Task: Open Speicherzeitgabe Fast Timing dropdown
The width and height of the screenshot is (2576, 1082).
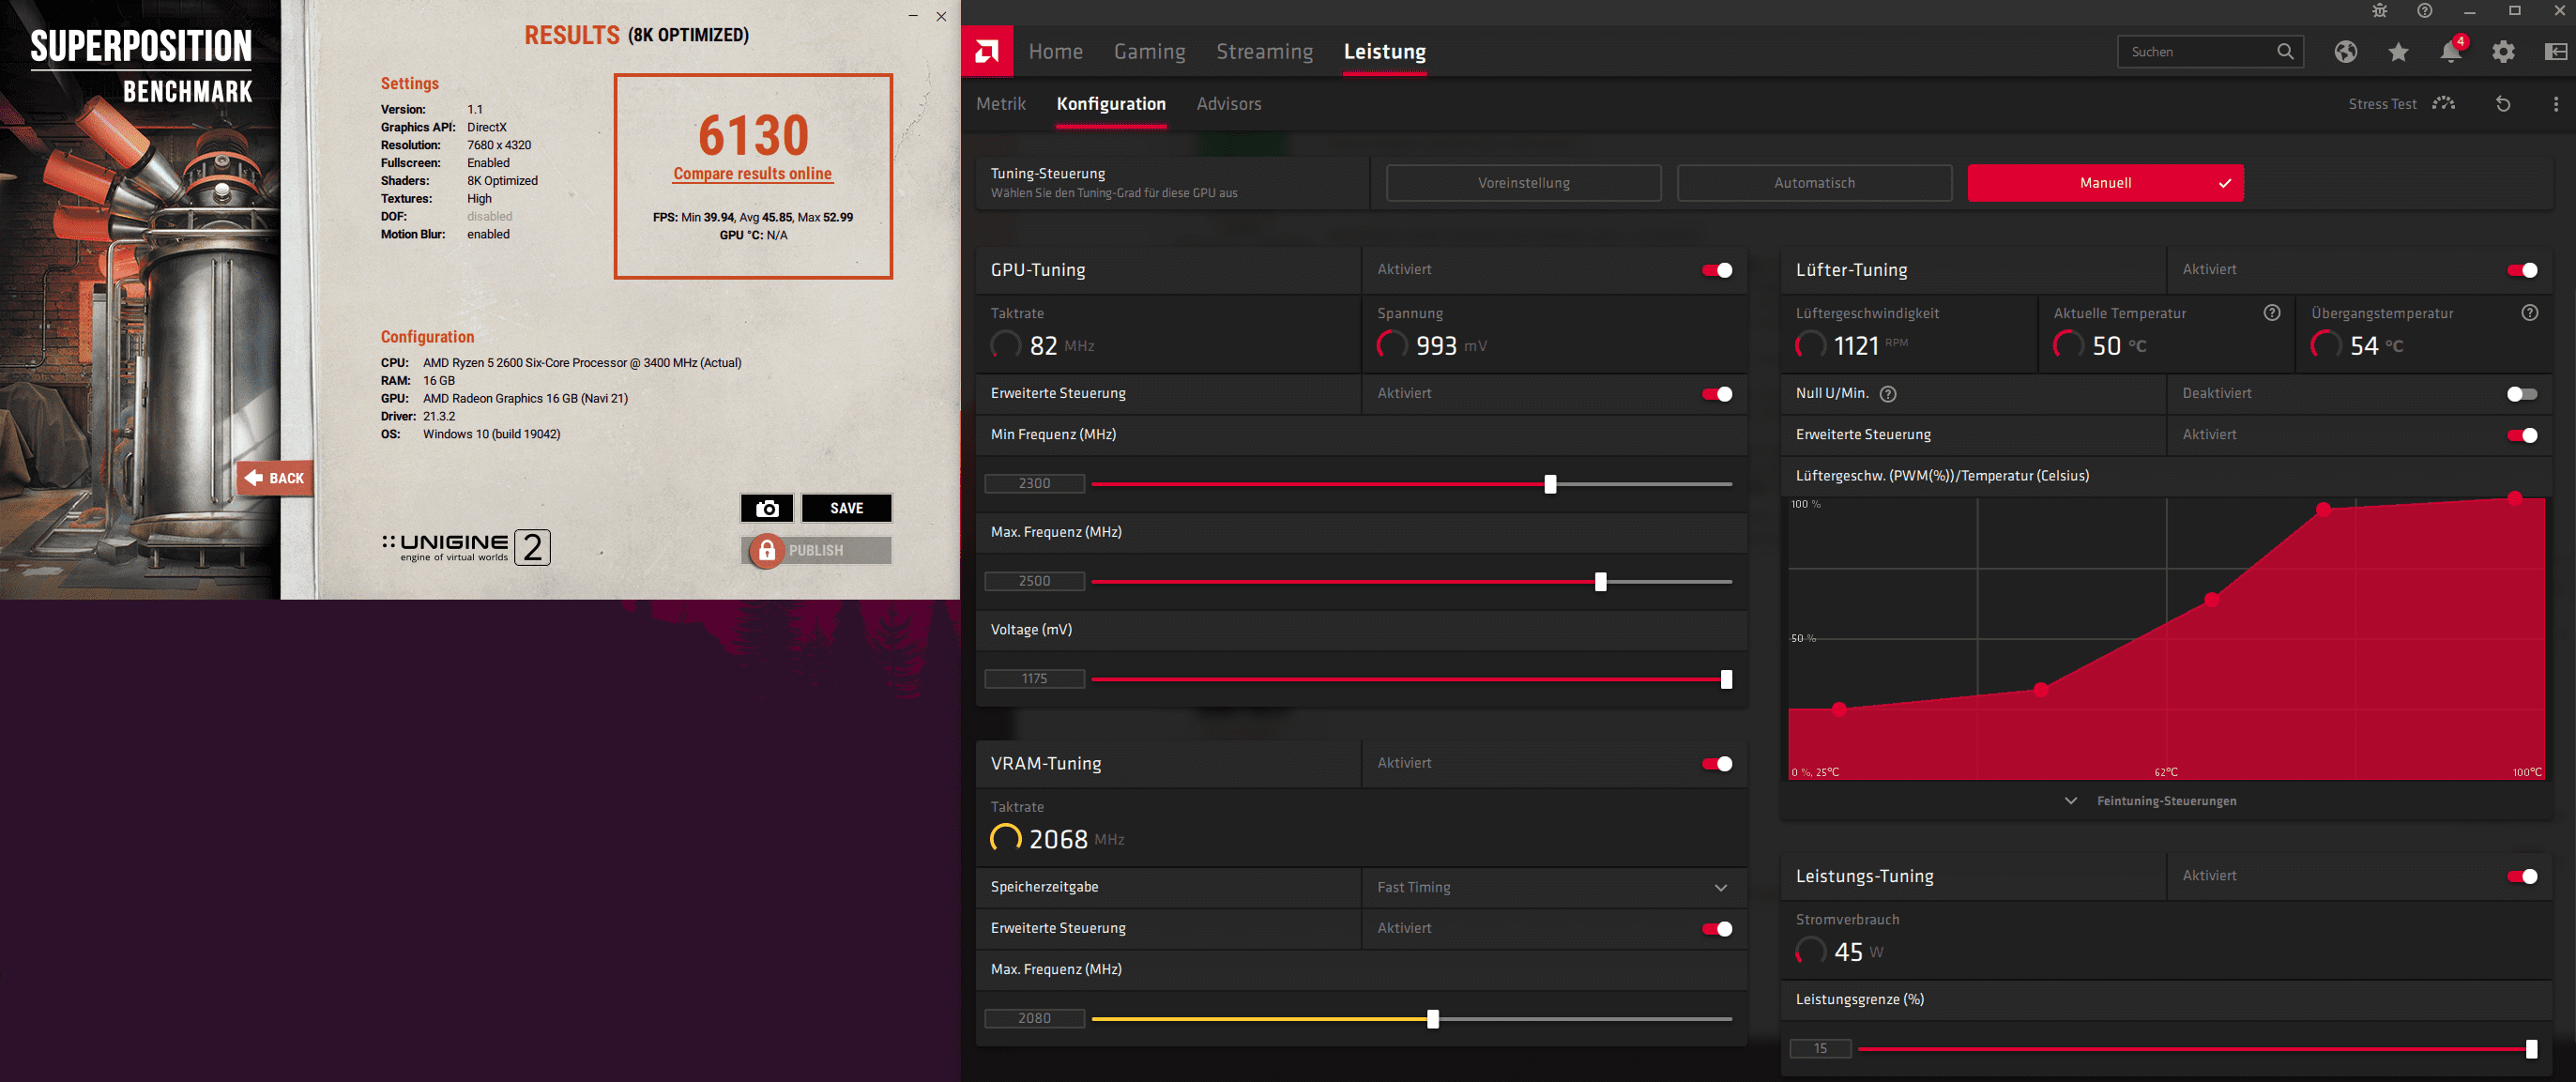Action: (1553, 887)
